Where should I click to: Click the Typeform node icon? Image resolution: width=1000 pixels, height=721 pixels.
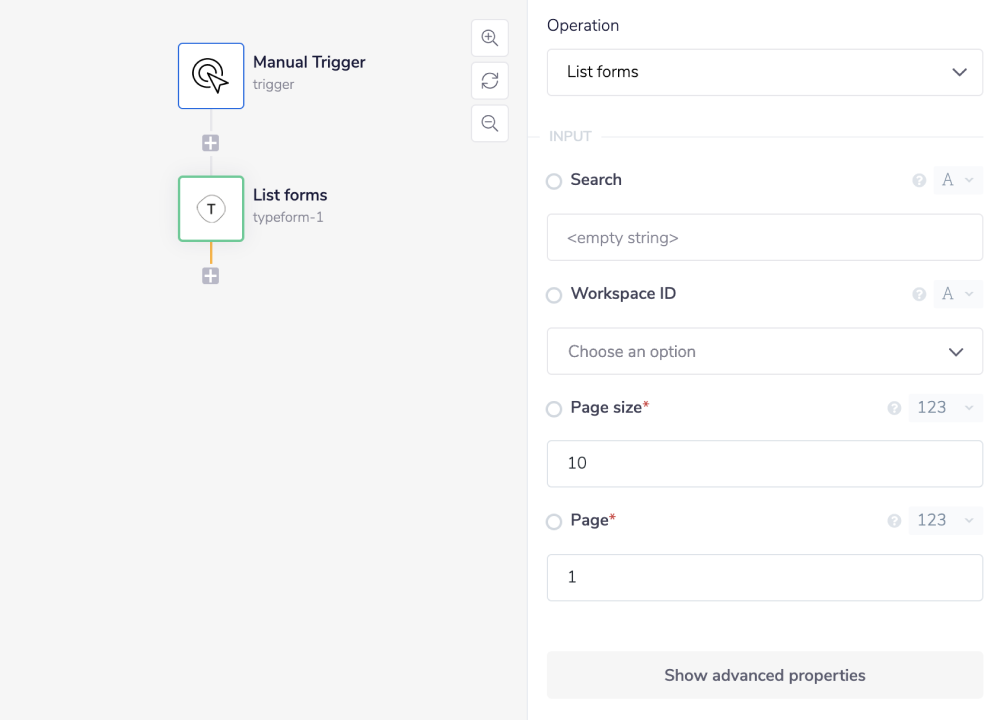pos(210,208)
